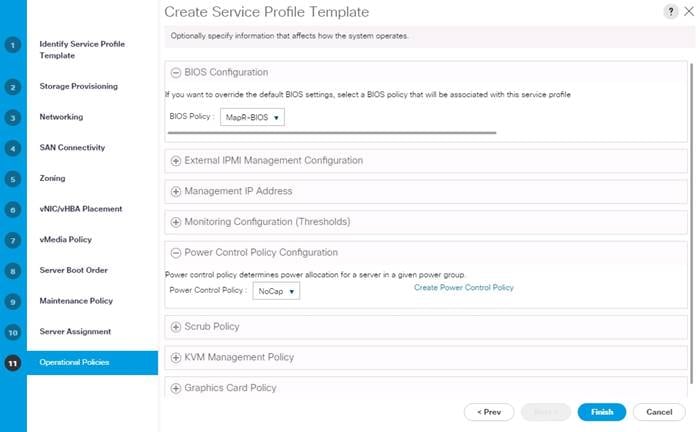700x432 pixels.
Task: Click the Prev button
Action: (x=489, y=412)
